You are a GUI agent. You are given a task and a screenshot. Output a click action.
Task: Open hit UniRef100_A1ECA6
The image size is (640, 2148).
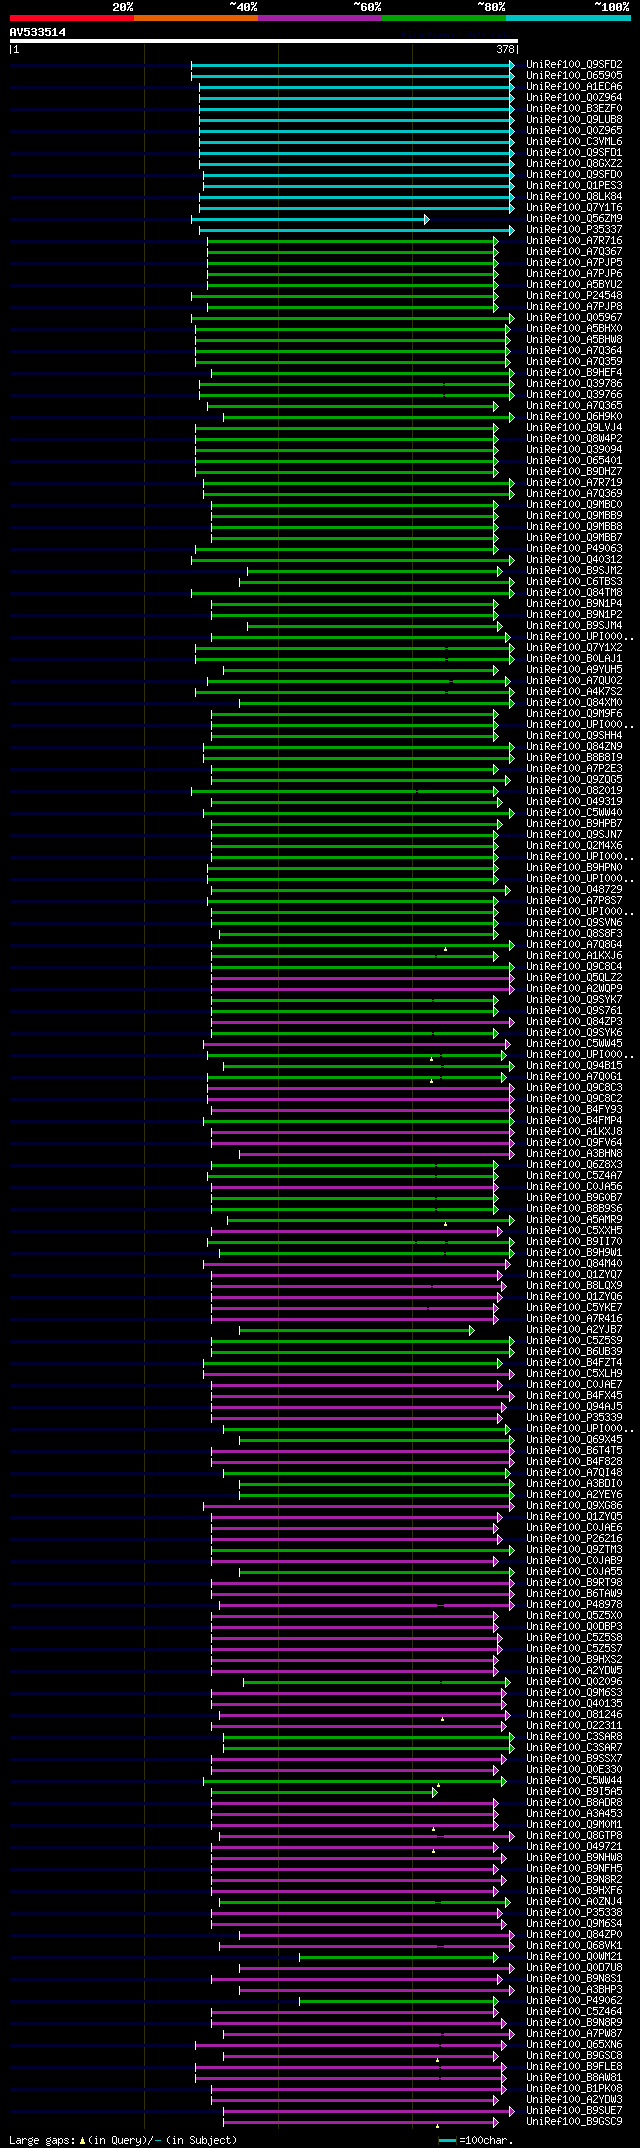(x=574, y=87)
